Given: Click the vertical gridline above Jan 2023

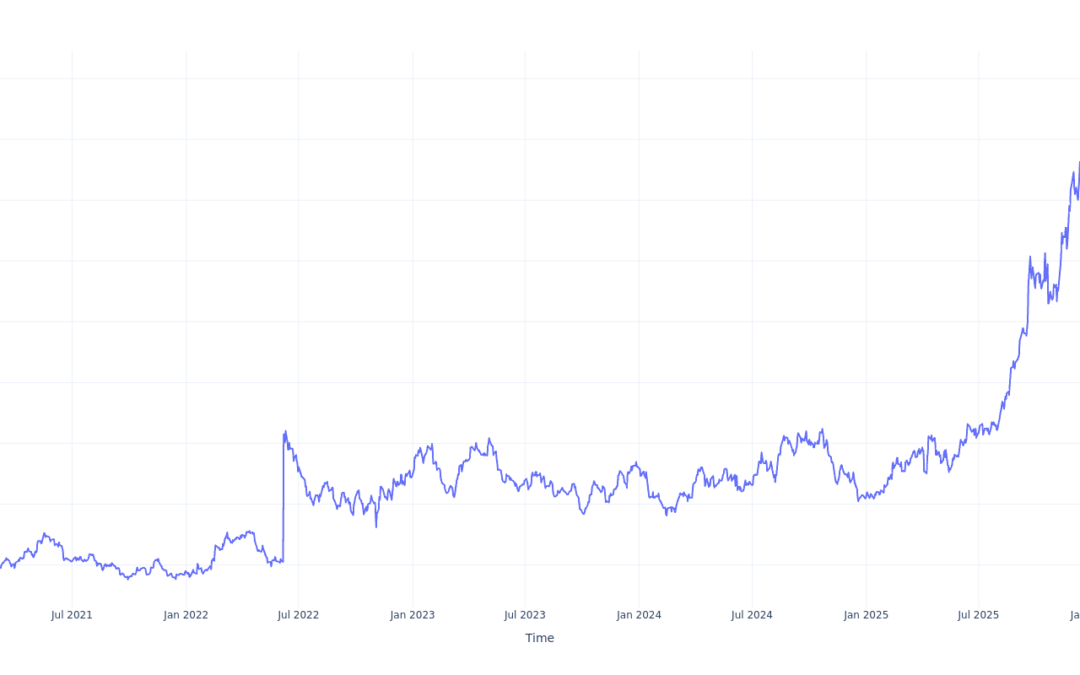Looking at the screenshot, I should [412, 300].
